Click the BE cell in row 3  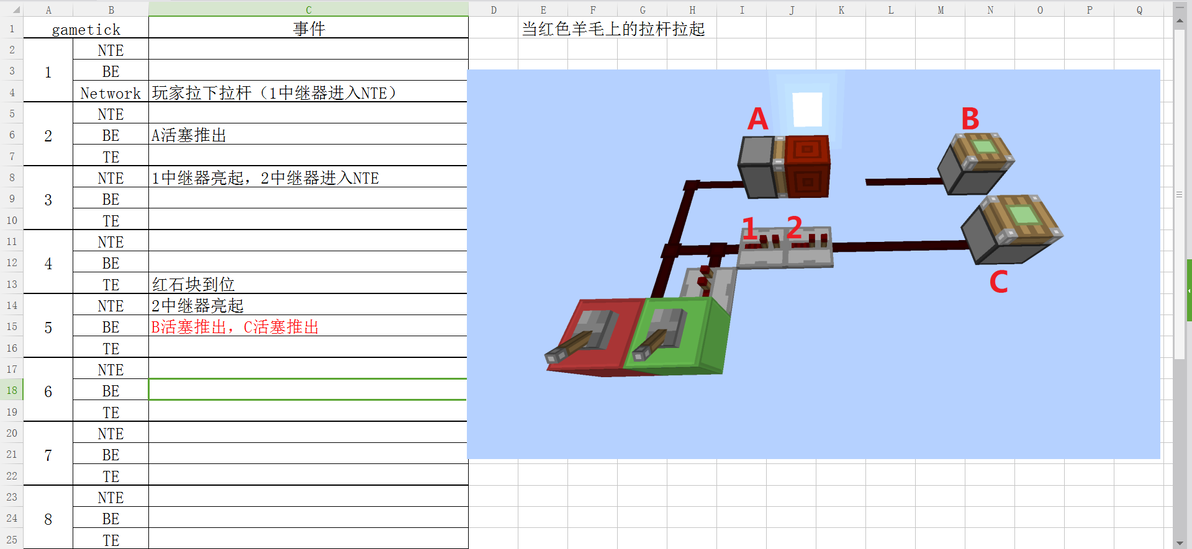click(111, 71)
